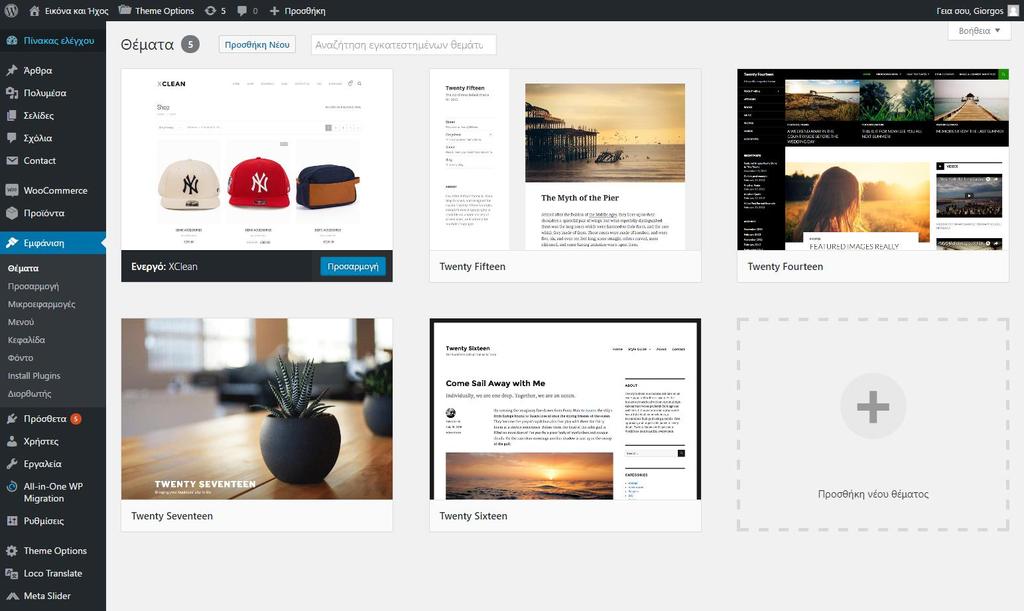Click the Giorgos user avatar
Viewport: 1024px width, 611px height.
coord(1013,10)
